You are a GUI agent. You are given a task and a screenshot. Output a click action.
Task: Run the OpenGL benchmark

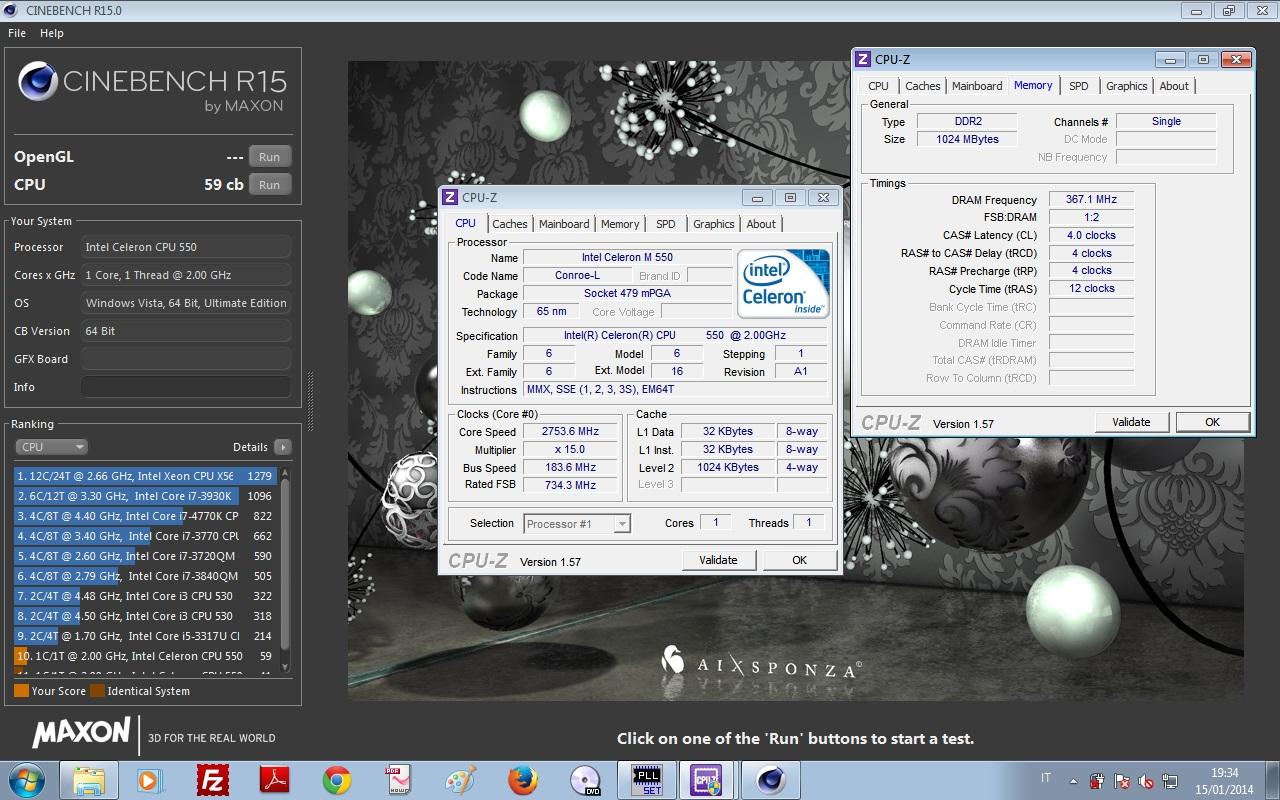(x=270, y=157)
